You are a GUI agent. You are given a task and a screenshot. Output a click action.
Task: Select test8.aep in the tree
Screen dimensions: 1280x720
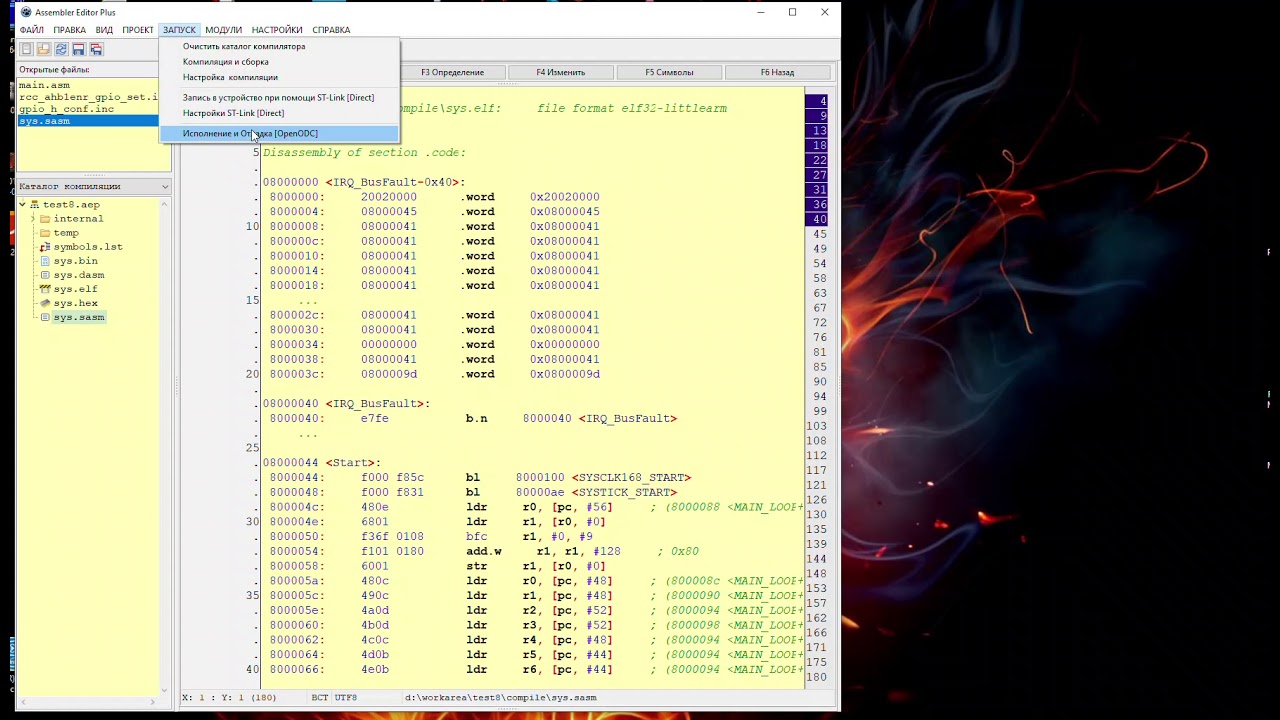71,204
